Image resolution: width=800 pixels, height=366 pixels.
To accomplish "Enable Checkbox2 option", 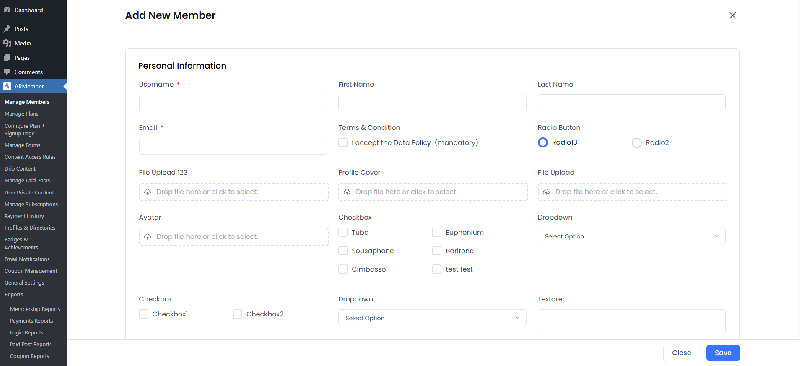I will tap(237, 314).
